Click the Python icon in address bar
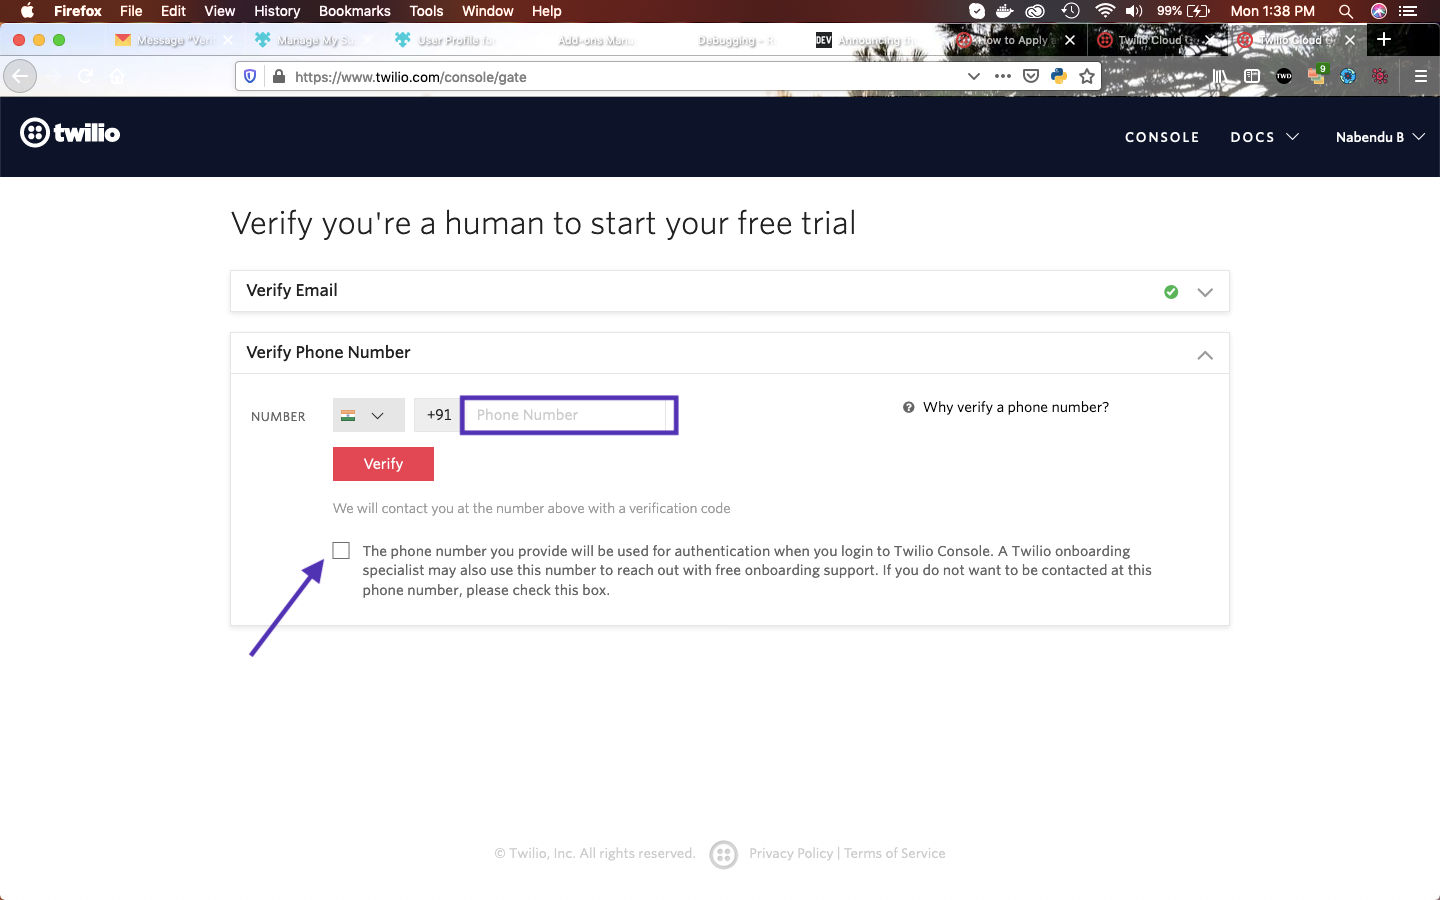 1059,76
